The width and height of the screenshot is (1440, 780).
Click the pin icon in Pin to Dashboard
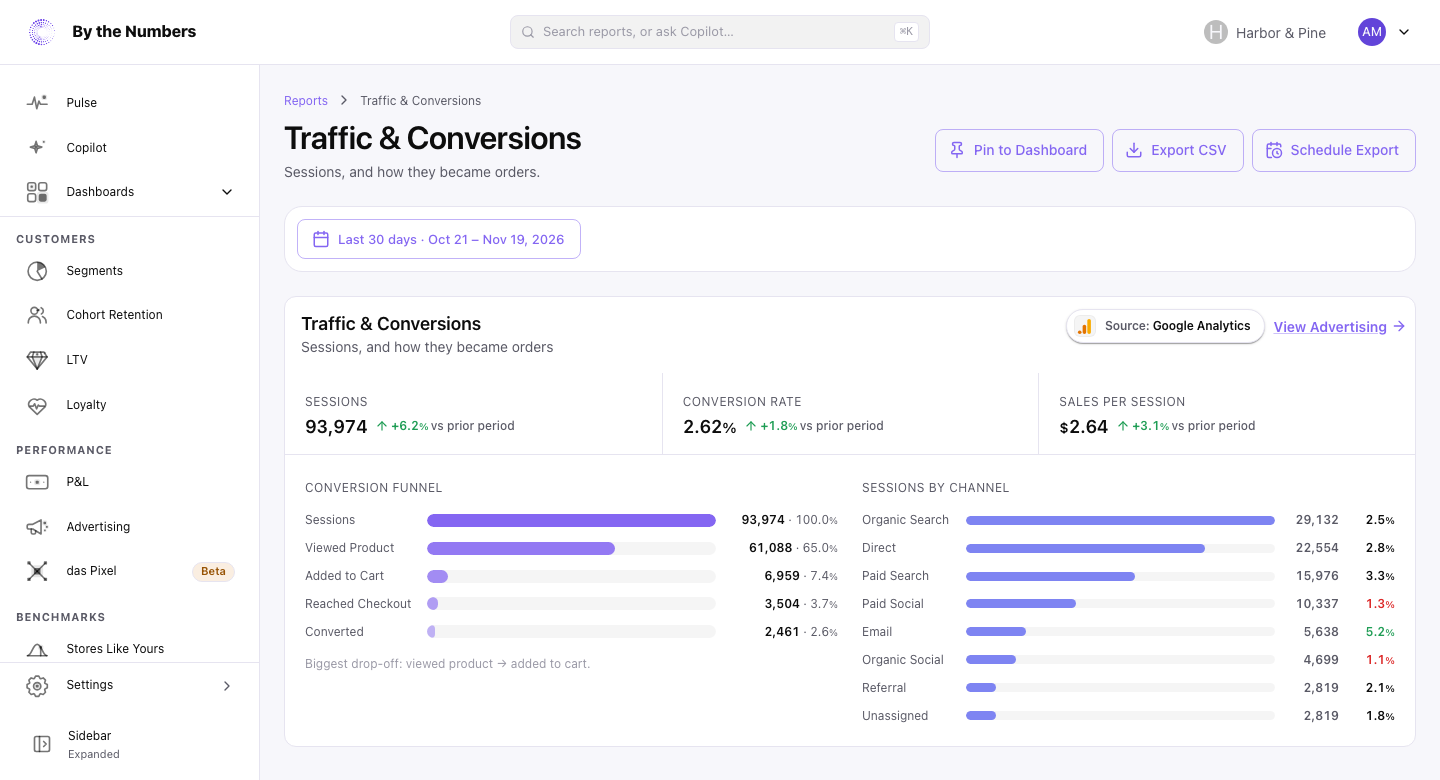point(957,150)
